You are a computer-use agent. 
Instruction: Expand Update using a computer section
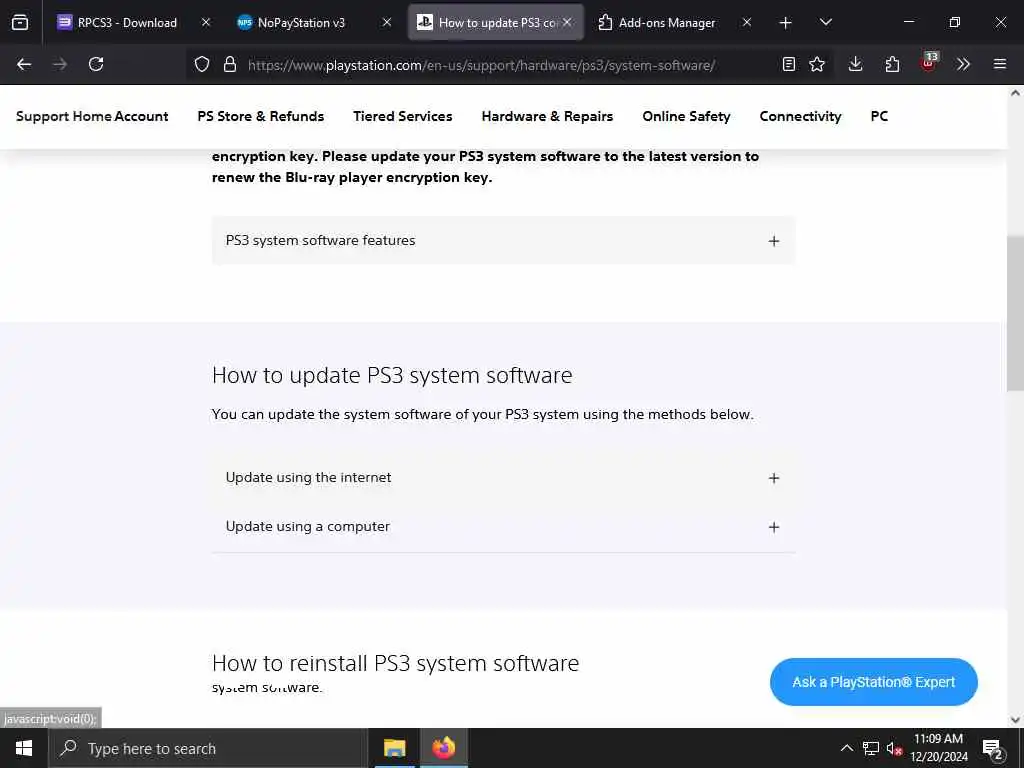(x=504, y=526)
